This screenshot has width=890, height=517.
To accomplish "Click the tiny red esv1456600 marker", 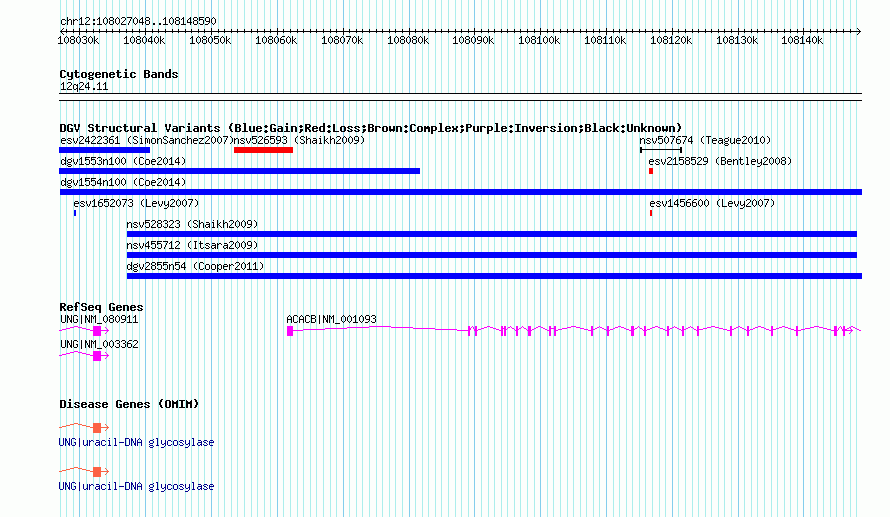I will [x=651, y=213].
